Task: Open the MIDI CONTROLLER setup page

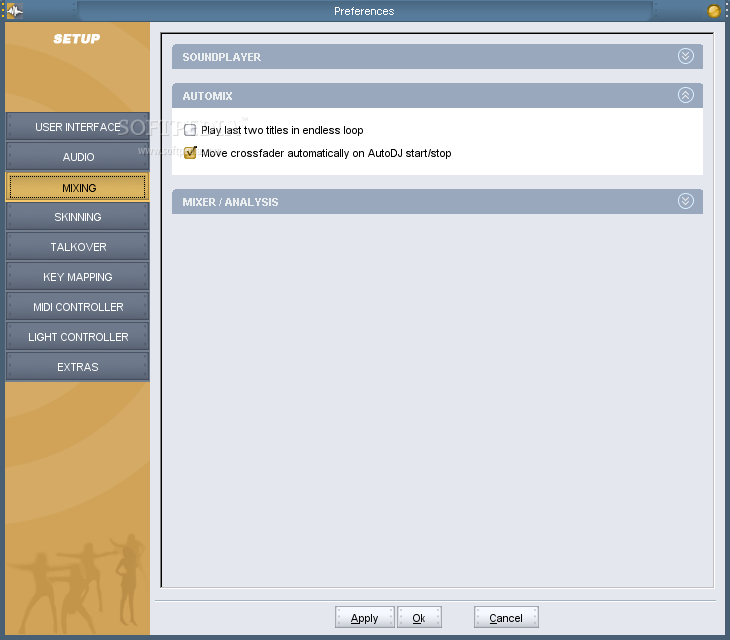Action: (x=77, y=307)
